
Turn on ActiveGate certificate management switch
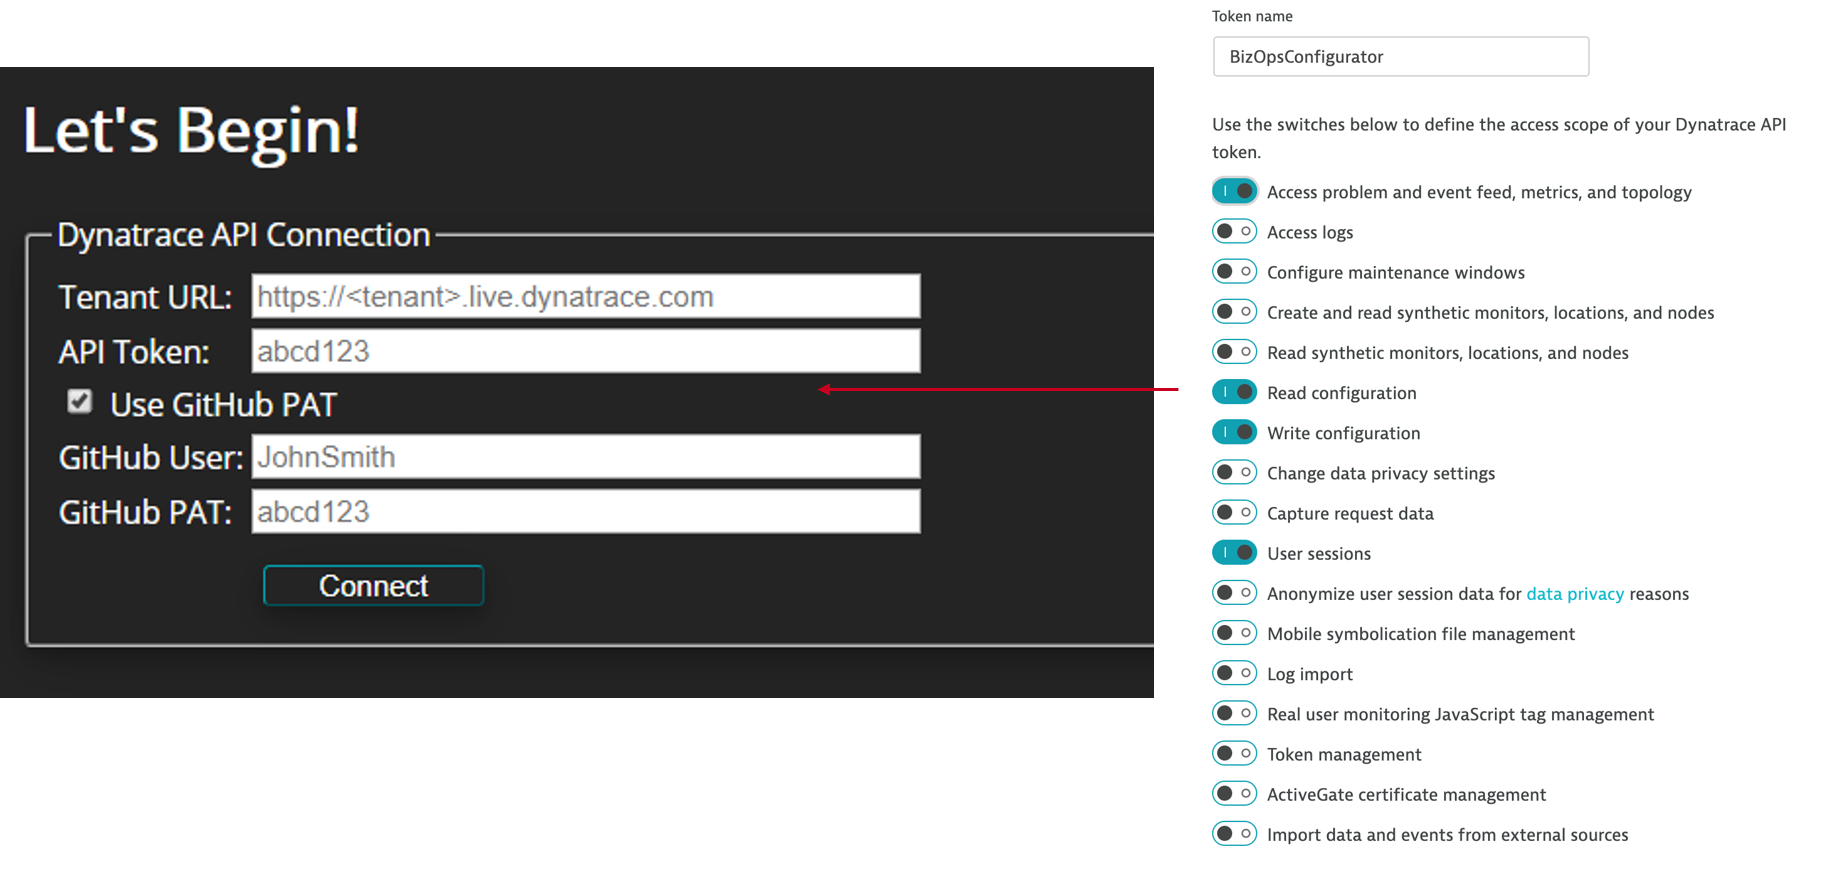click(1234, 794)
